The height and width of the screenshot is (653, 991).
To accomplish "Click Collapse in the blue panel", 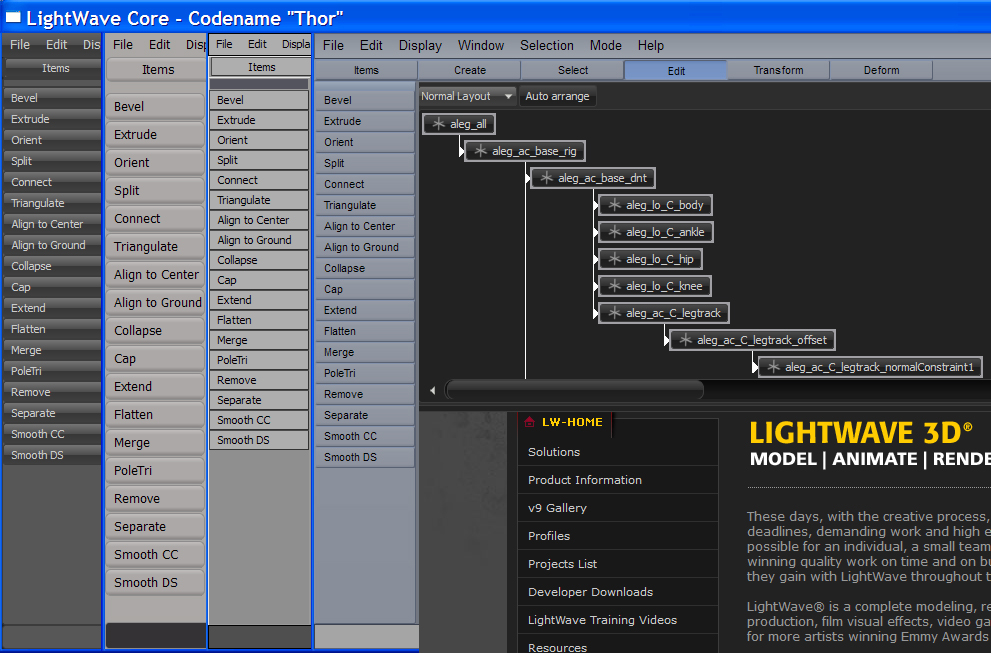I will [365, 268].
